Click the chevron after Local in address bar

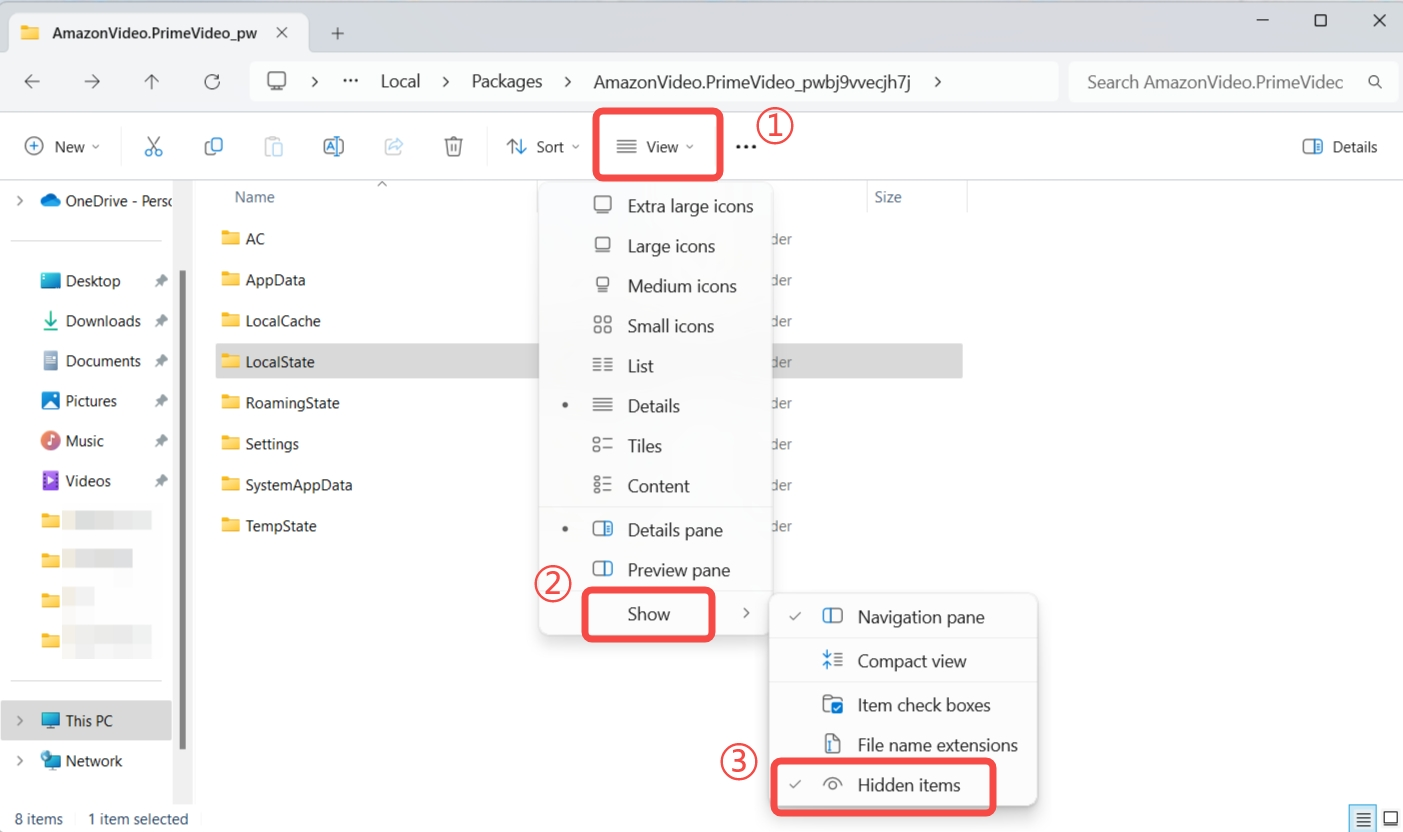click(x=446, y=82)
